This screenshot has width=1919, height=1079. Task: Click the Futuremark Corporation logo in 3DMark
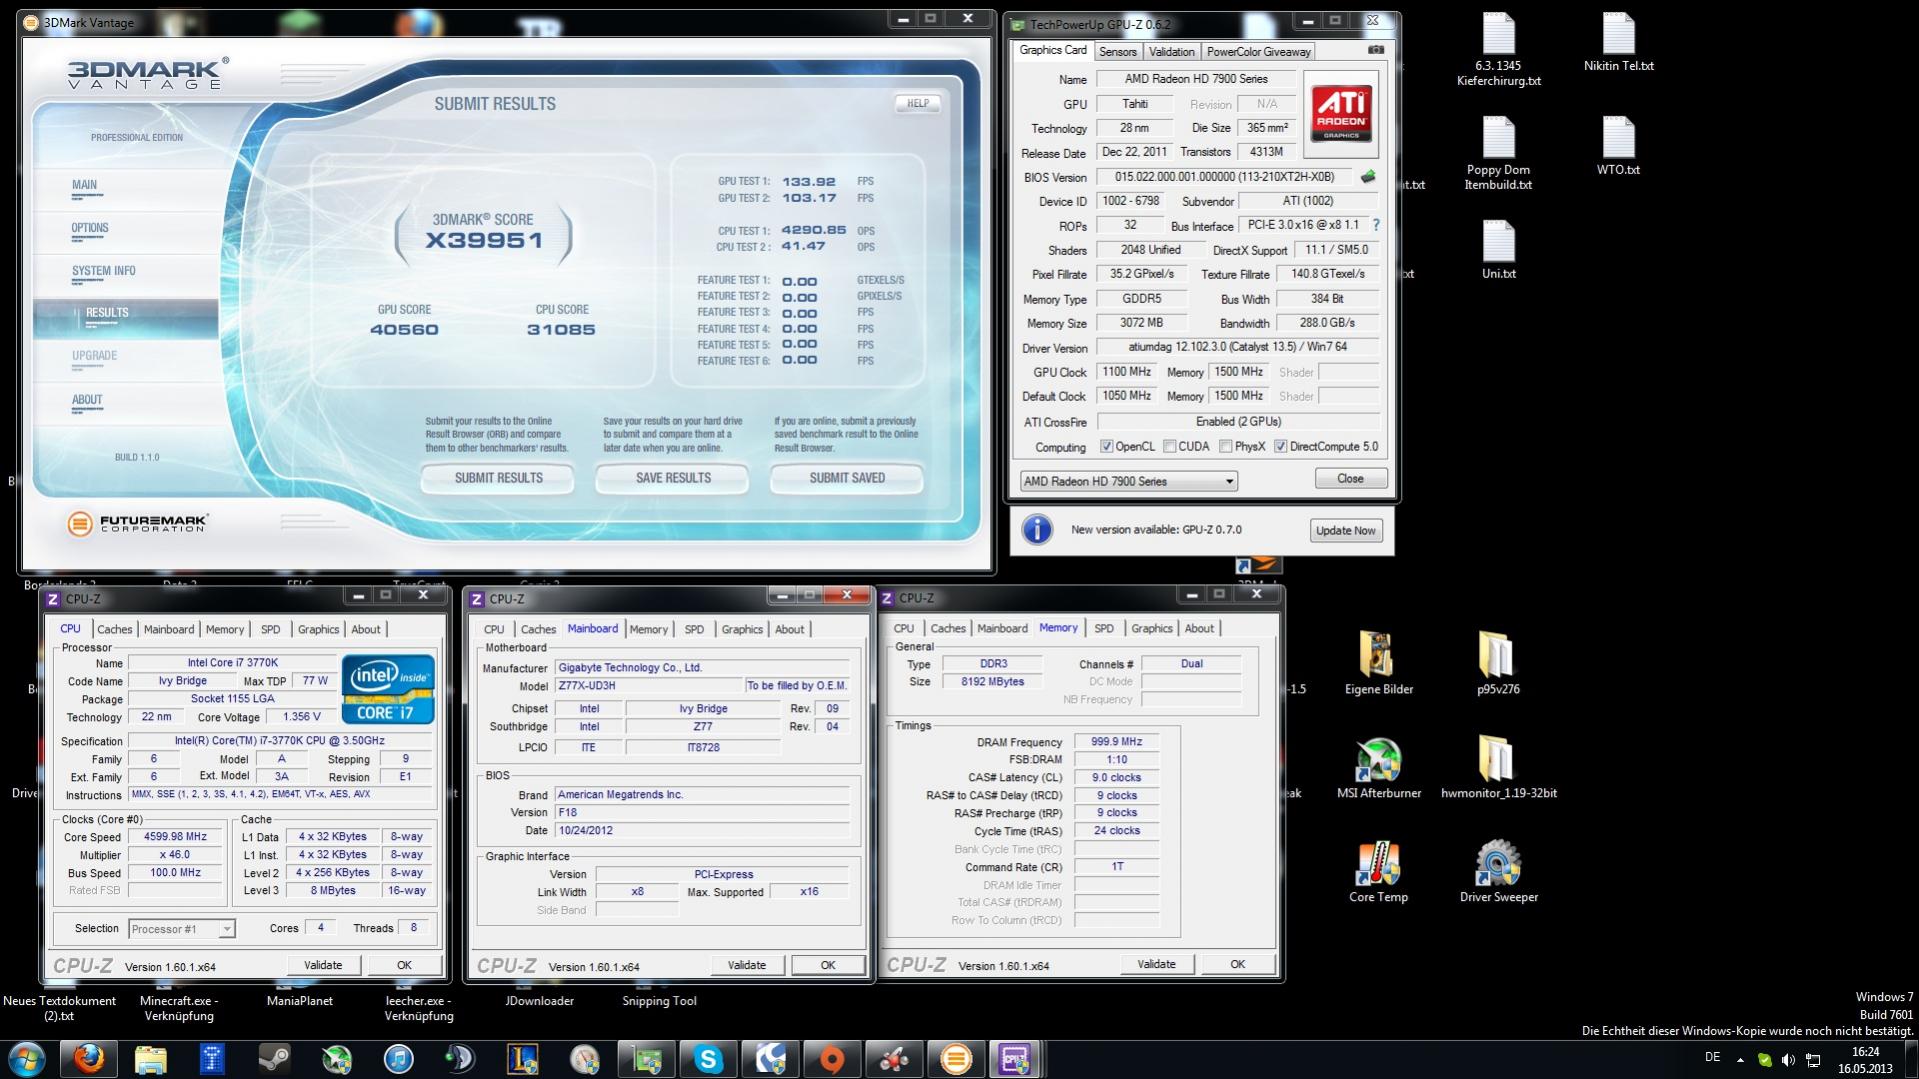(x=138, y=523)
